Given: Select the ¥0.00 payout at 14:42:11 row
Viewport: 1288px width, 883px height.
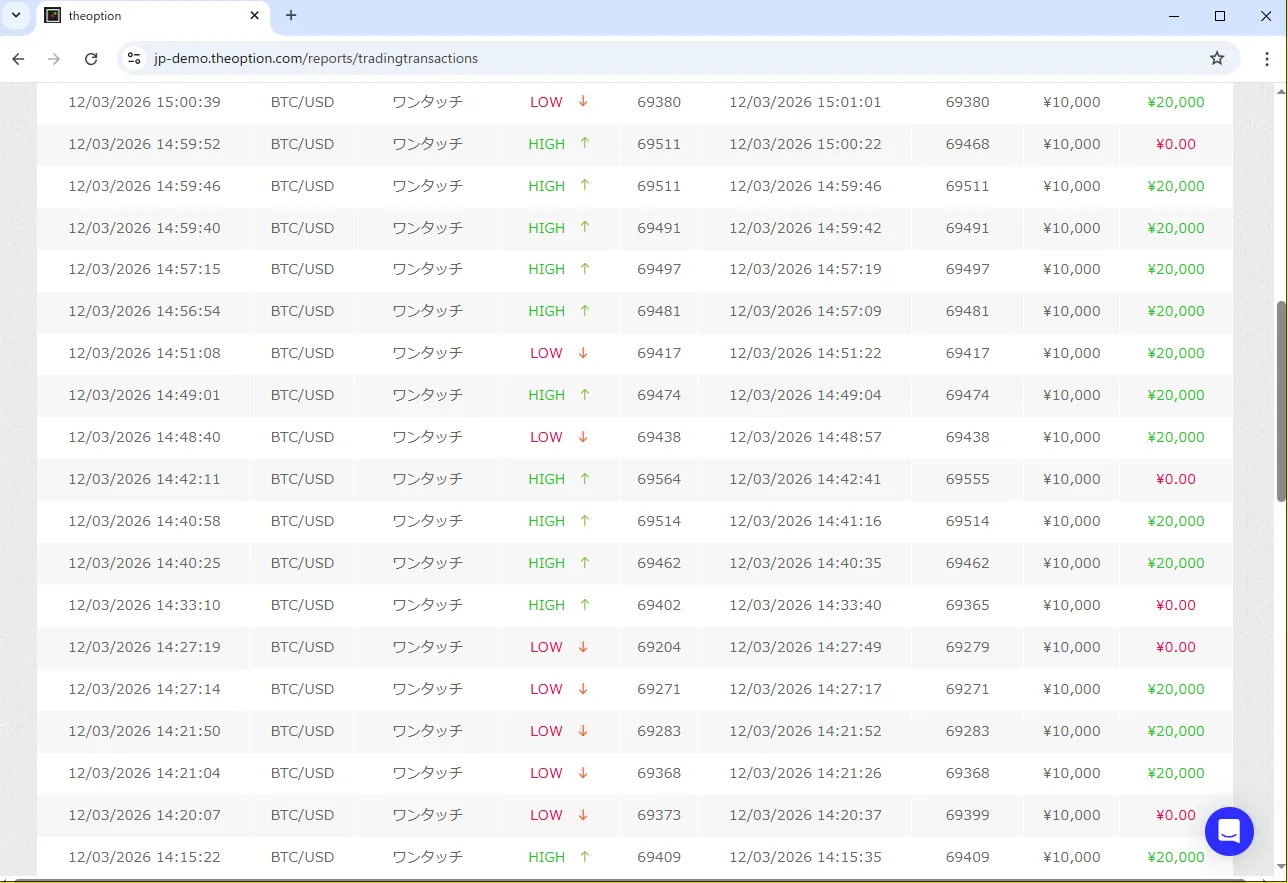Looking at the screenshot, I should click(1175, 479).
